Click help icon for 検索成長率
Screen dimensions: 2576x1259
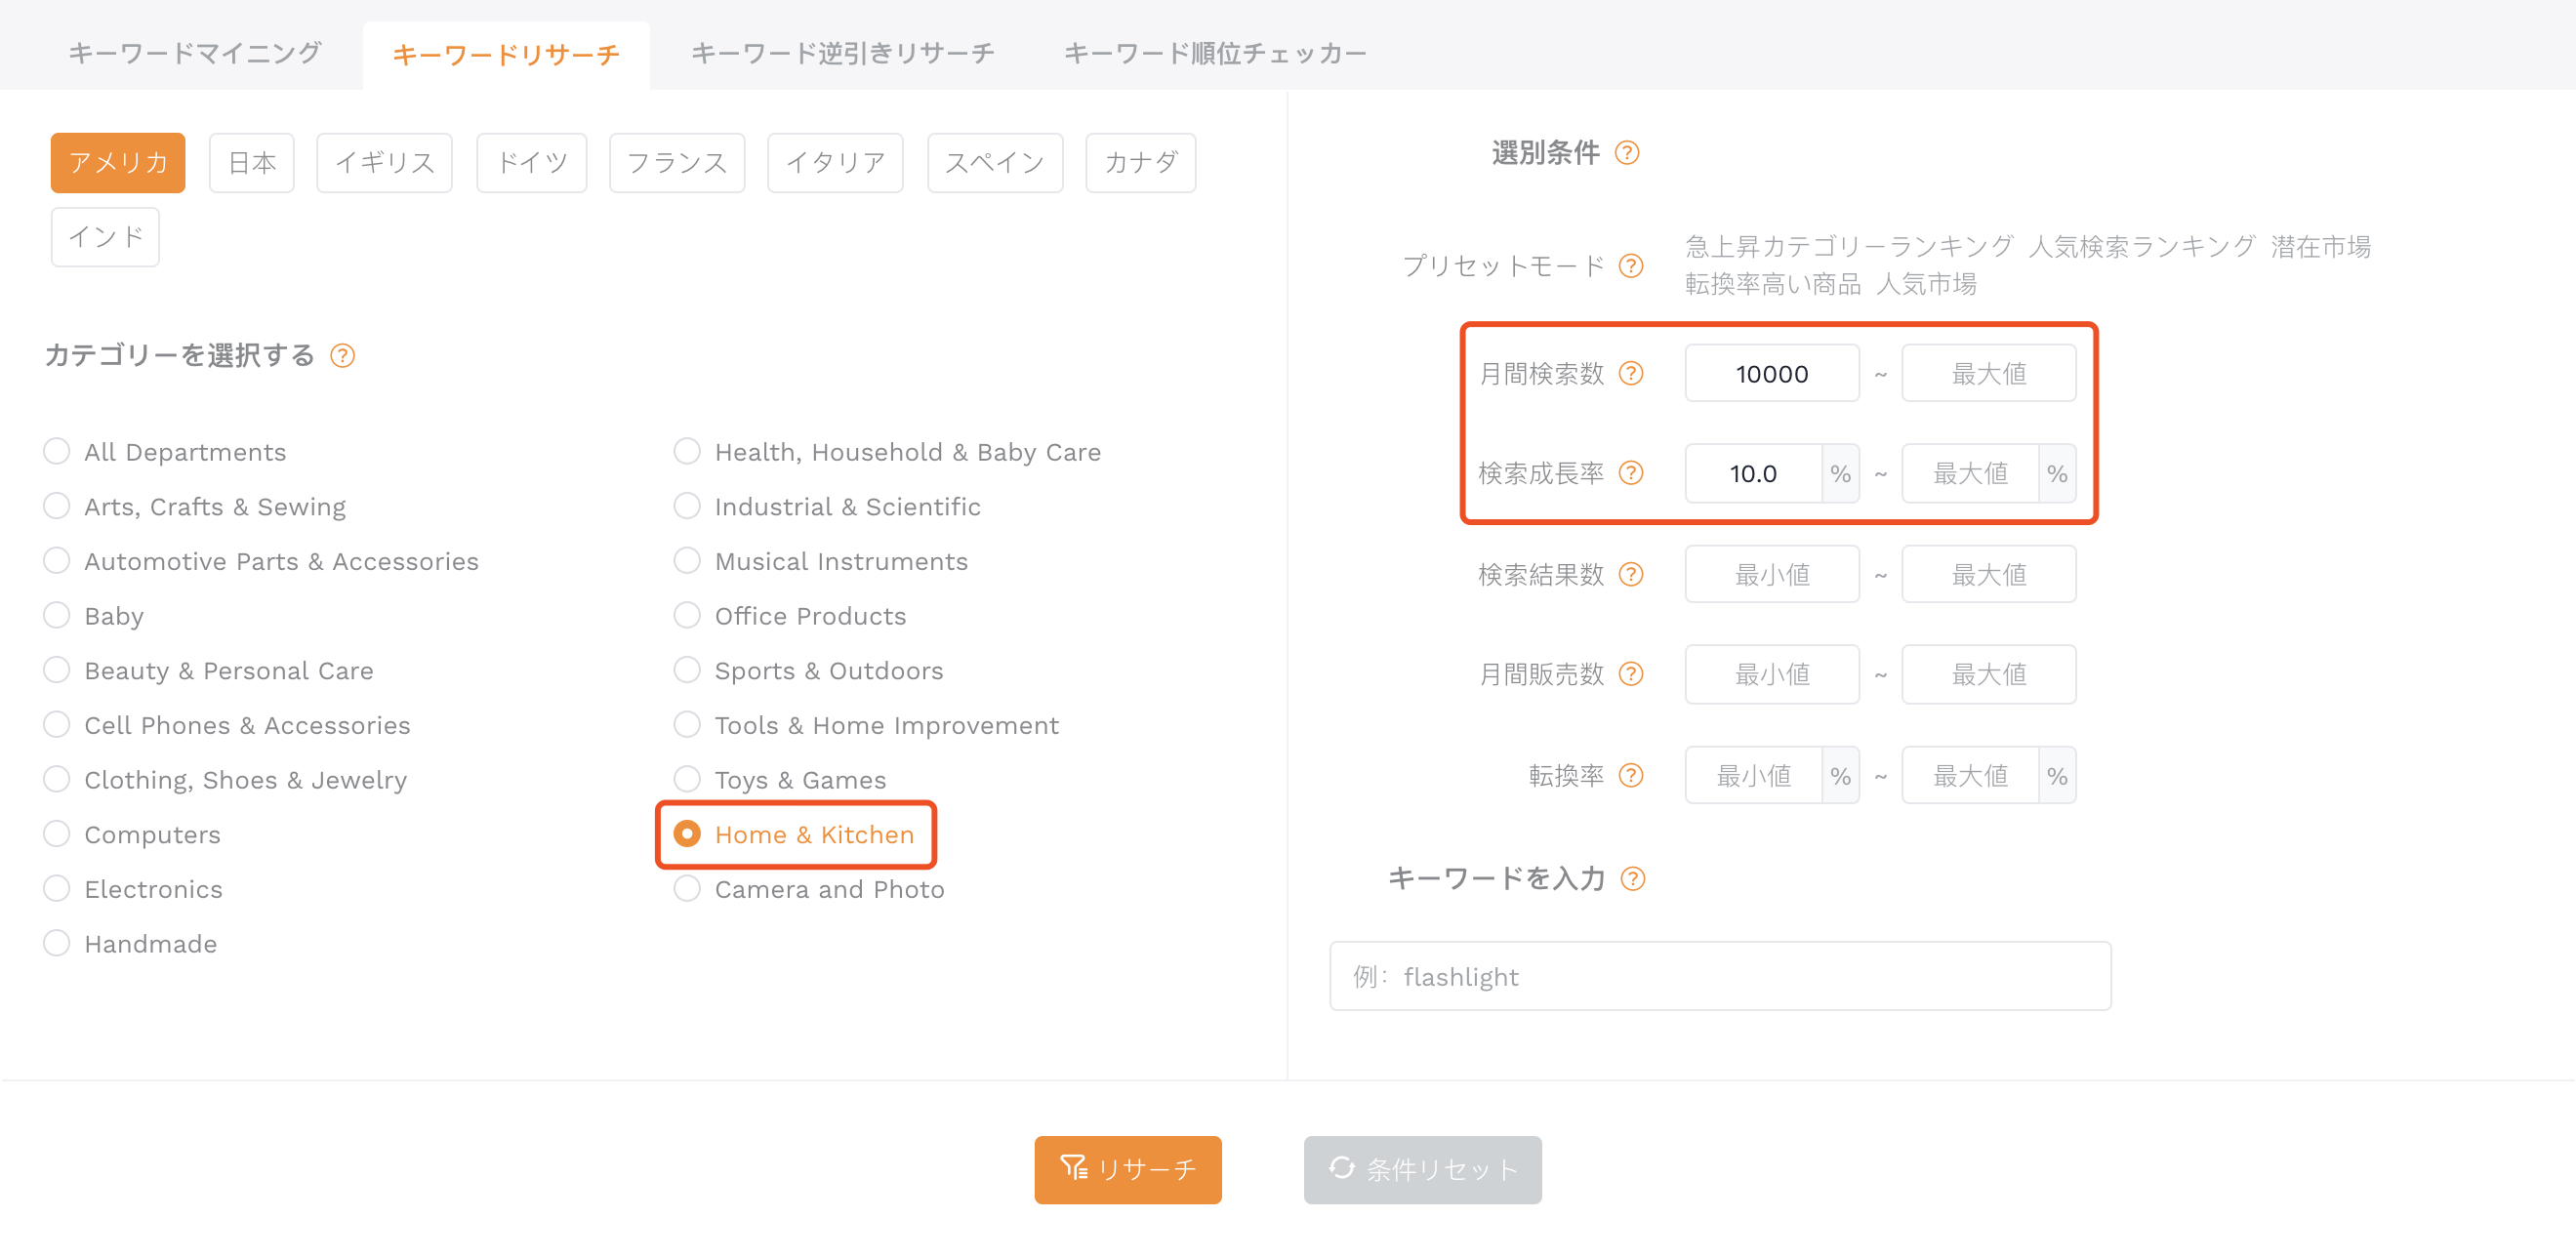click(1631, 473)
